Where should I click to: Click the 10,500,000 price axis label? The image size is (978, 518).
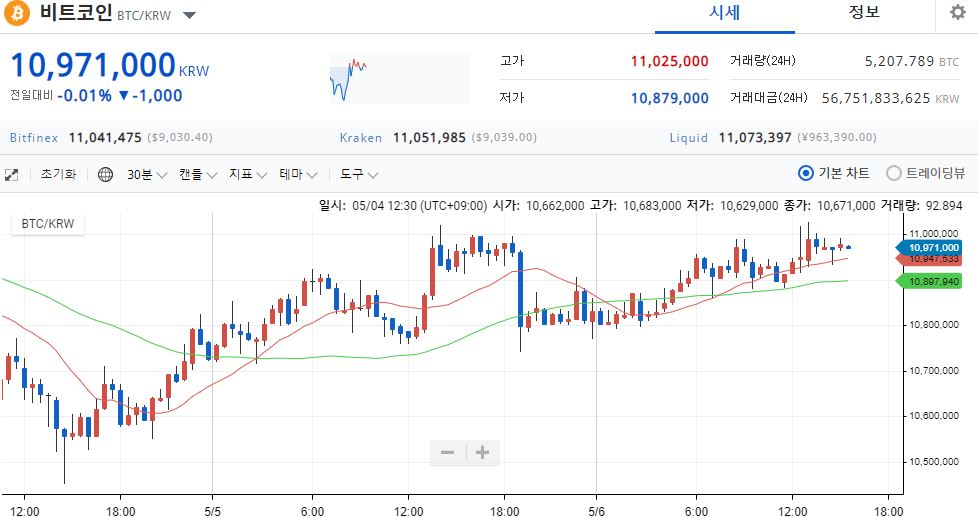click(934, 462)
